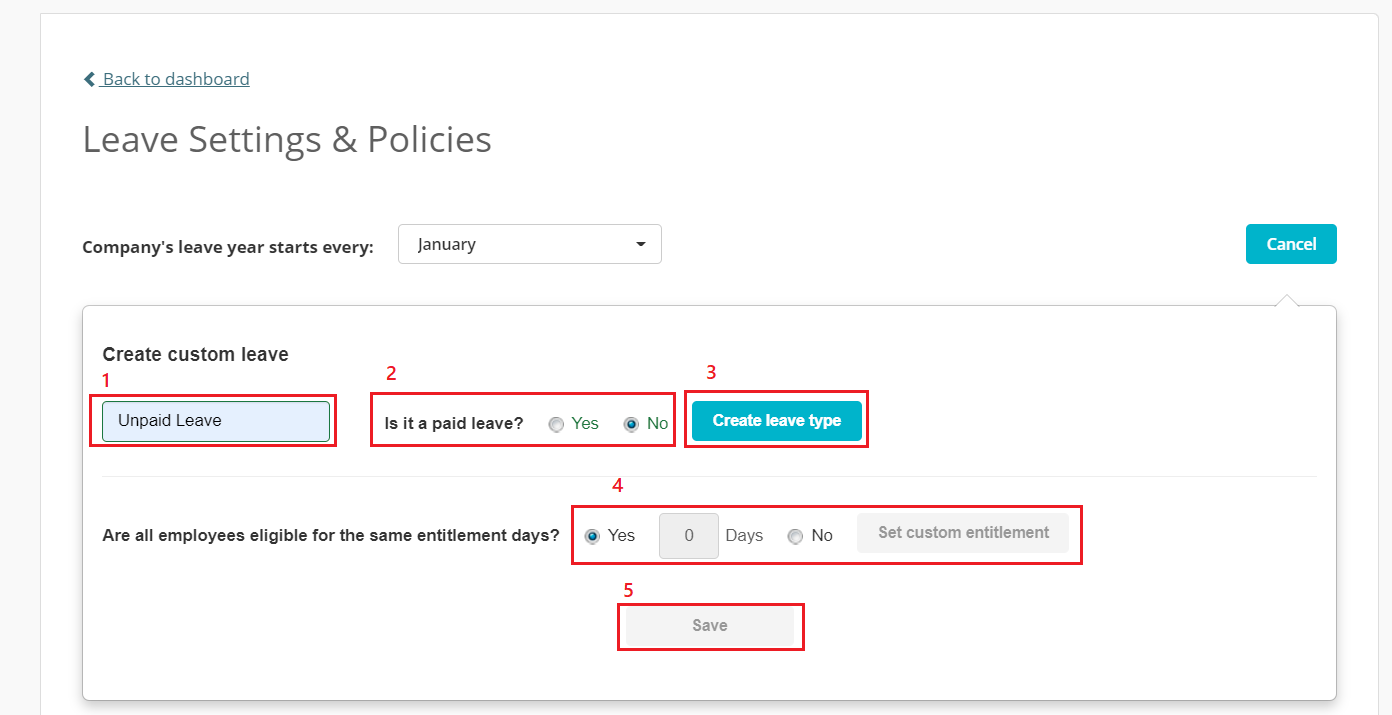Click the same entitlement days question text
The height and width of the screenshot is (715, 1392).
click(x=331, y=536)
